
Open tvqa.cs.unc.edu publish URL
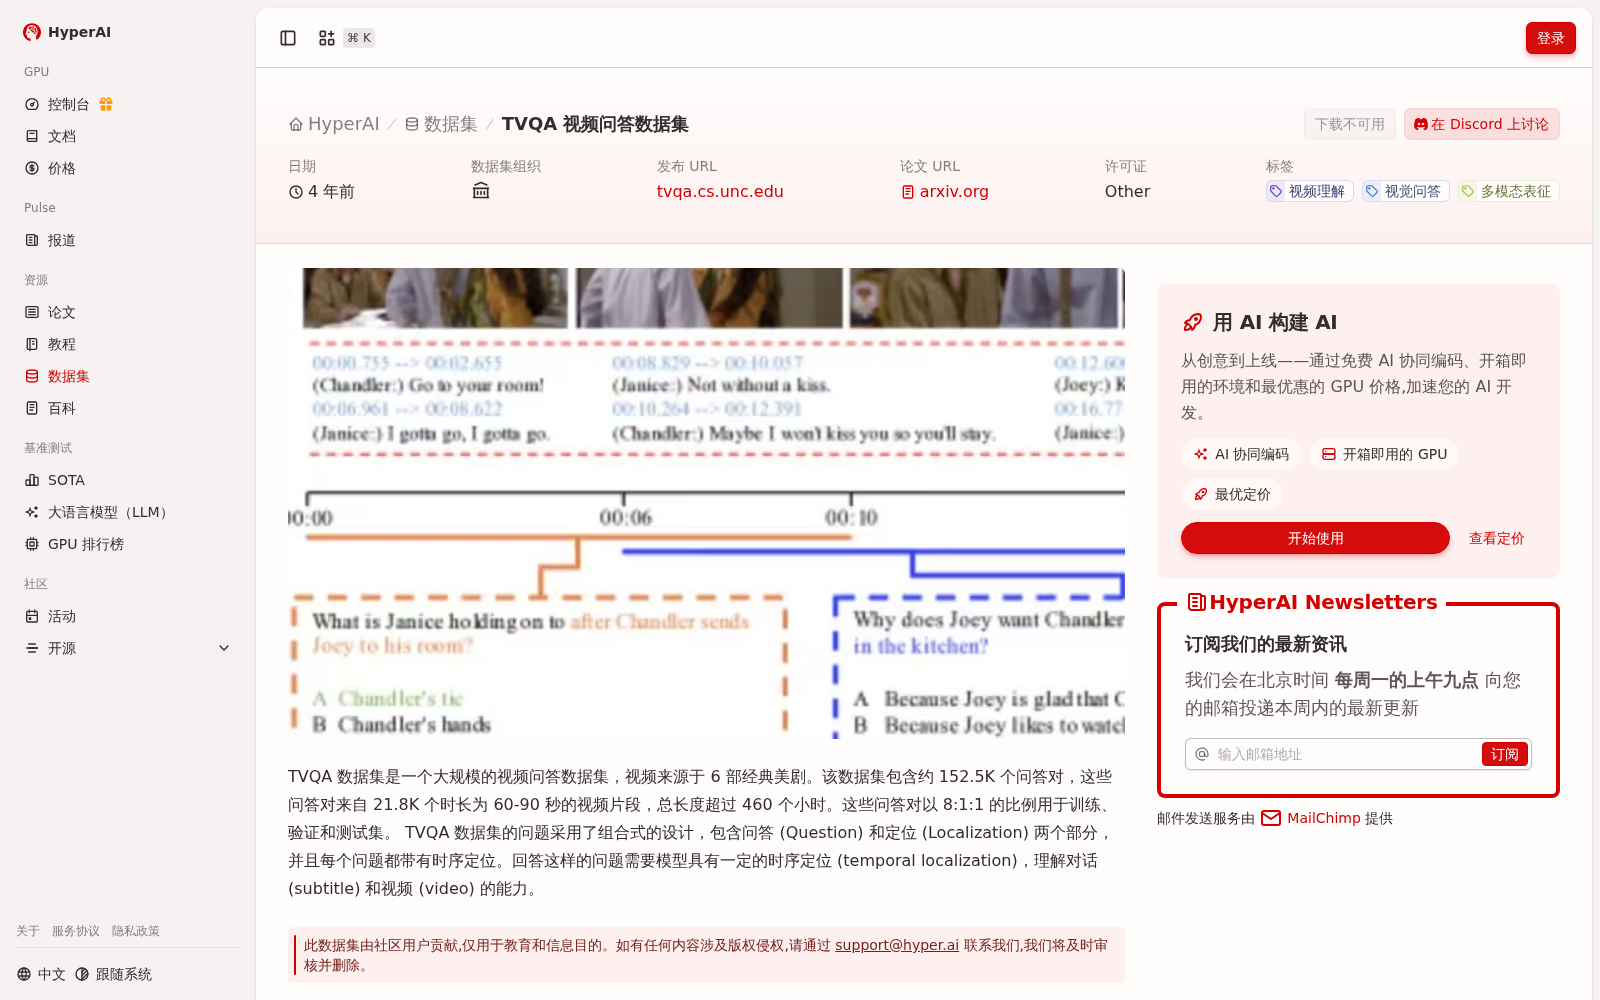tap(720, 191)
